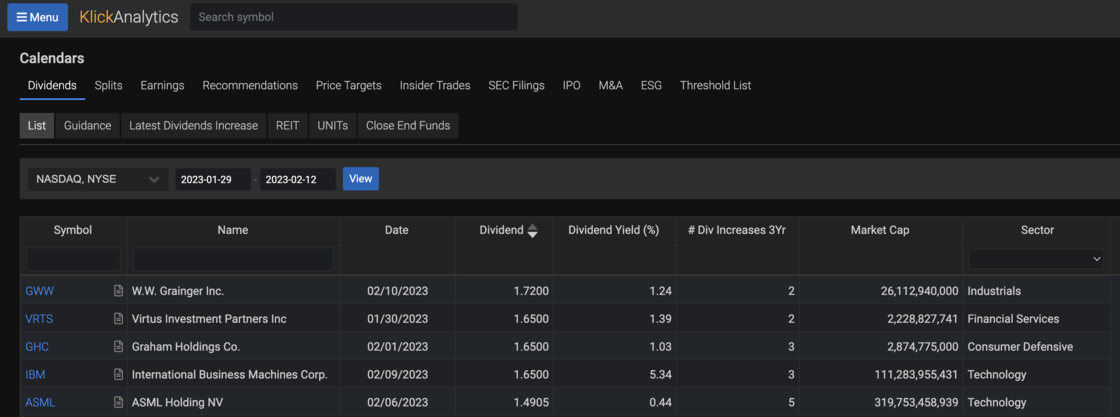The width and height of the screenshot is (1120, 417).
Task: Sort by the Market Cap header
Action: coord(880,231)
